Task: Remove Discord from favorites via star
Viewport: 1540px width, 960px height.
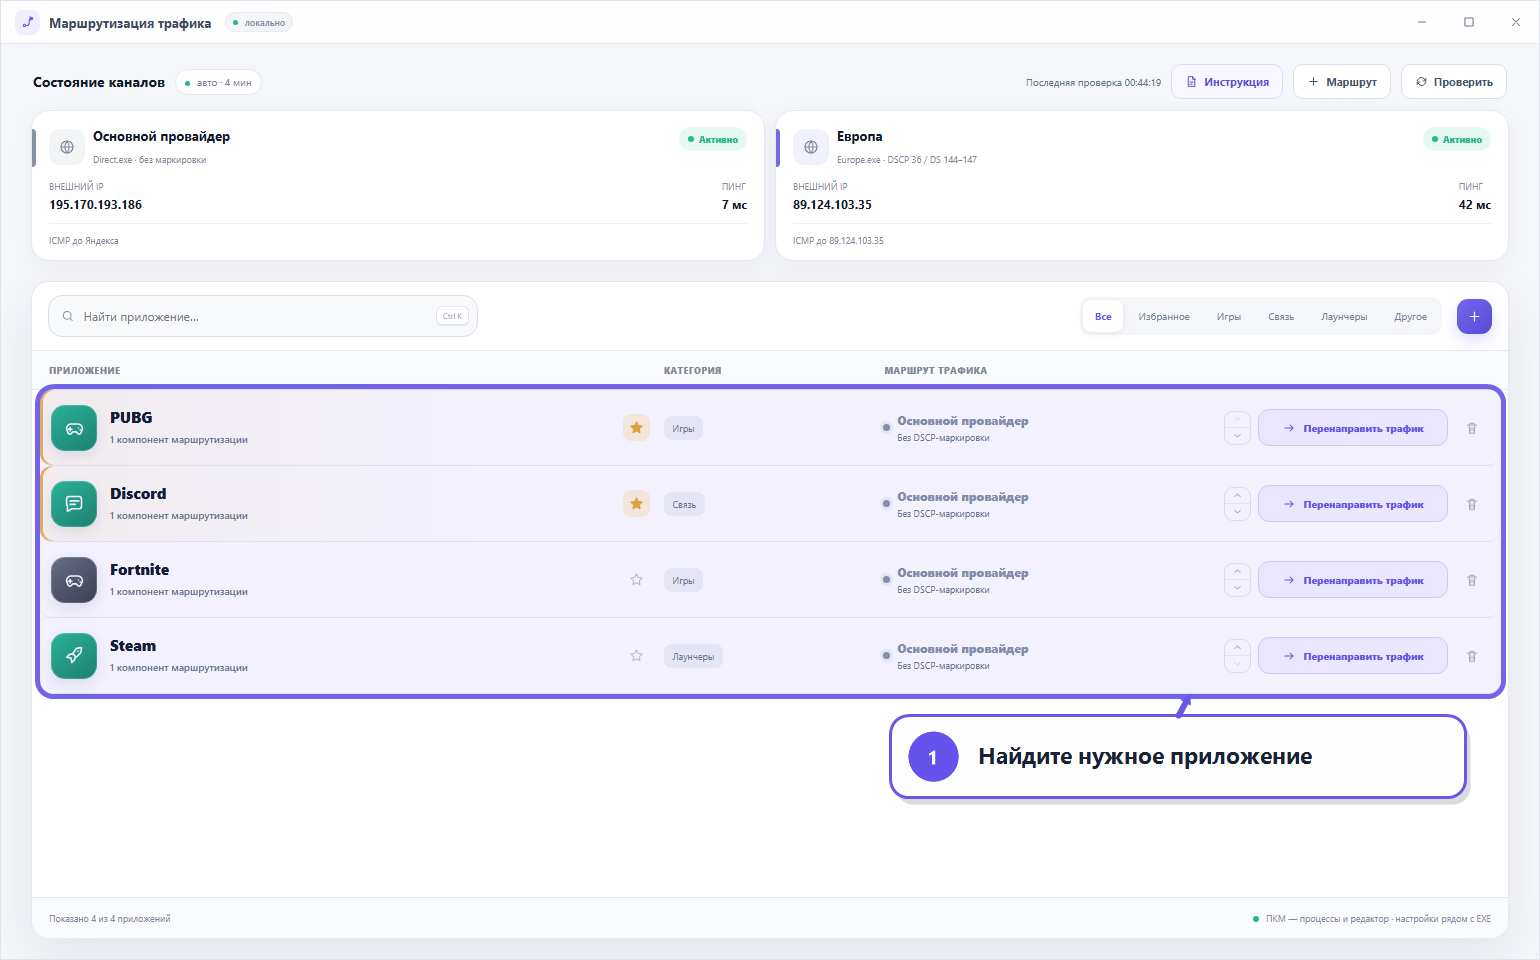Action: (636, 504)
